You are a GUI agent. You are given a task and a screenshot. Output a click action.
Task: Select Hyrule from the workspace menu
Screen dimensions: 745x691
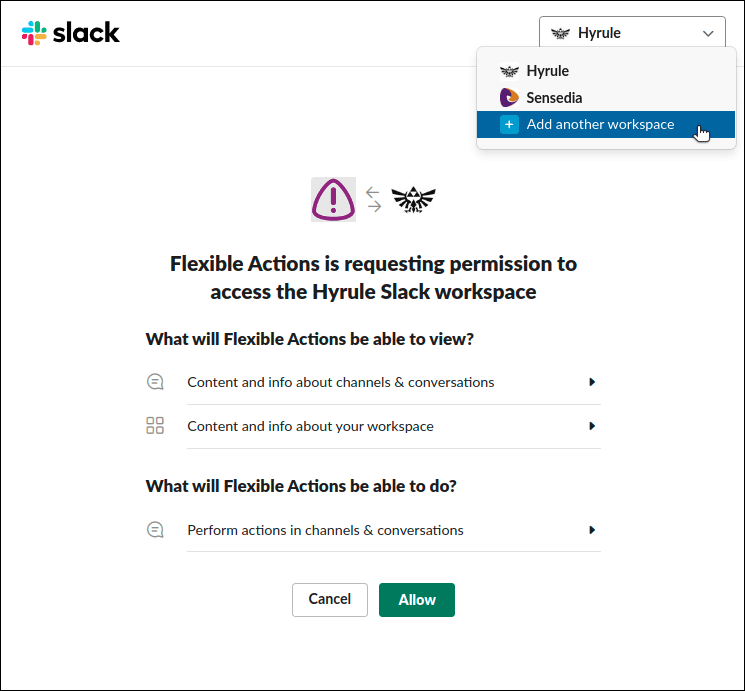pyautogui.click(x=548, y=71)
